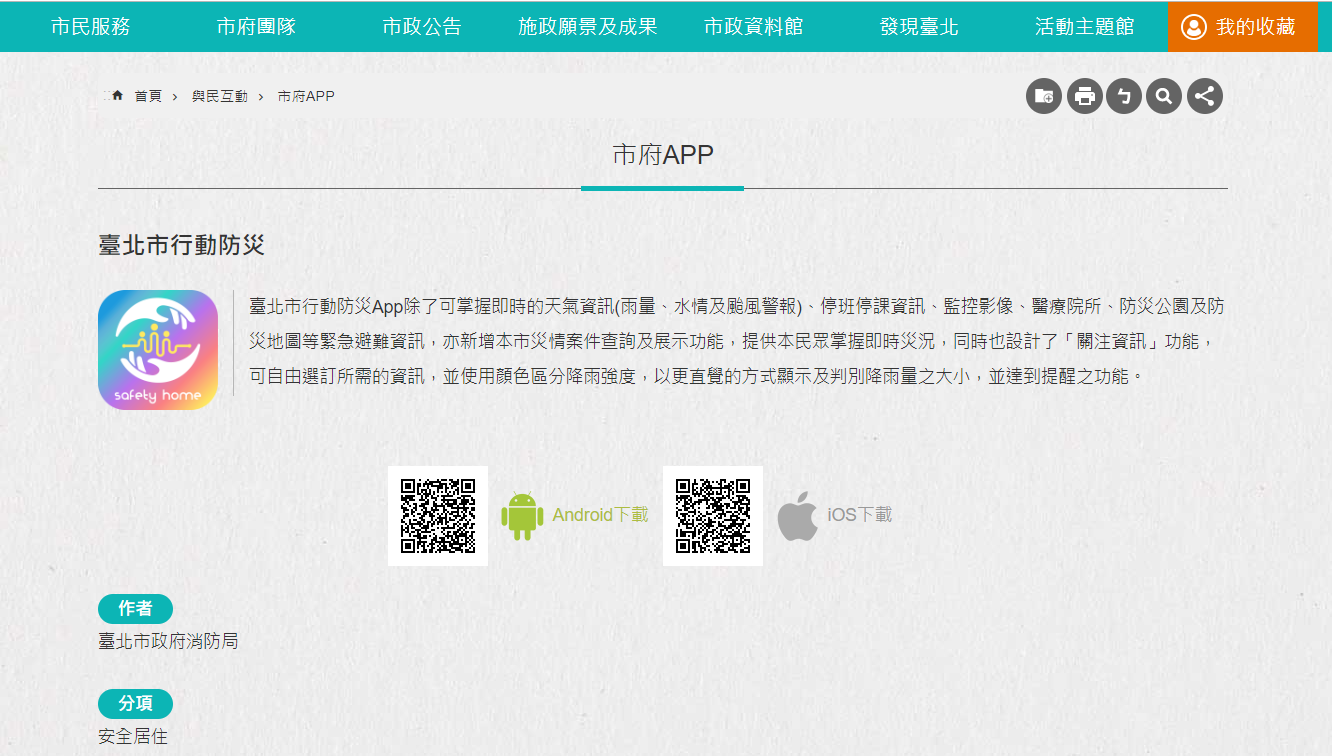Click the green Android robot icon

521,516
